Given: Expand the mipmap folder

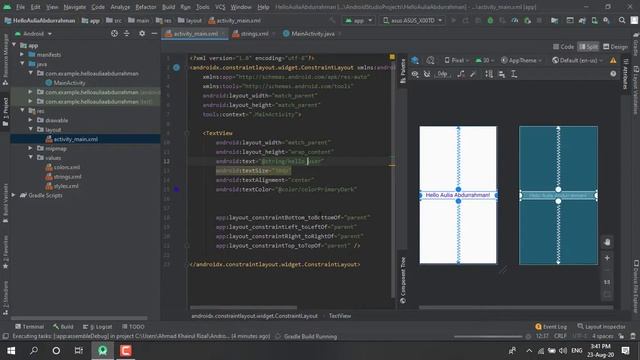Looking at the screenshot, I should pos(31,148).
